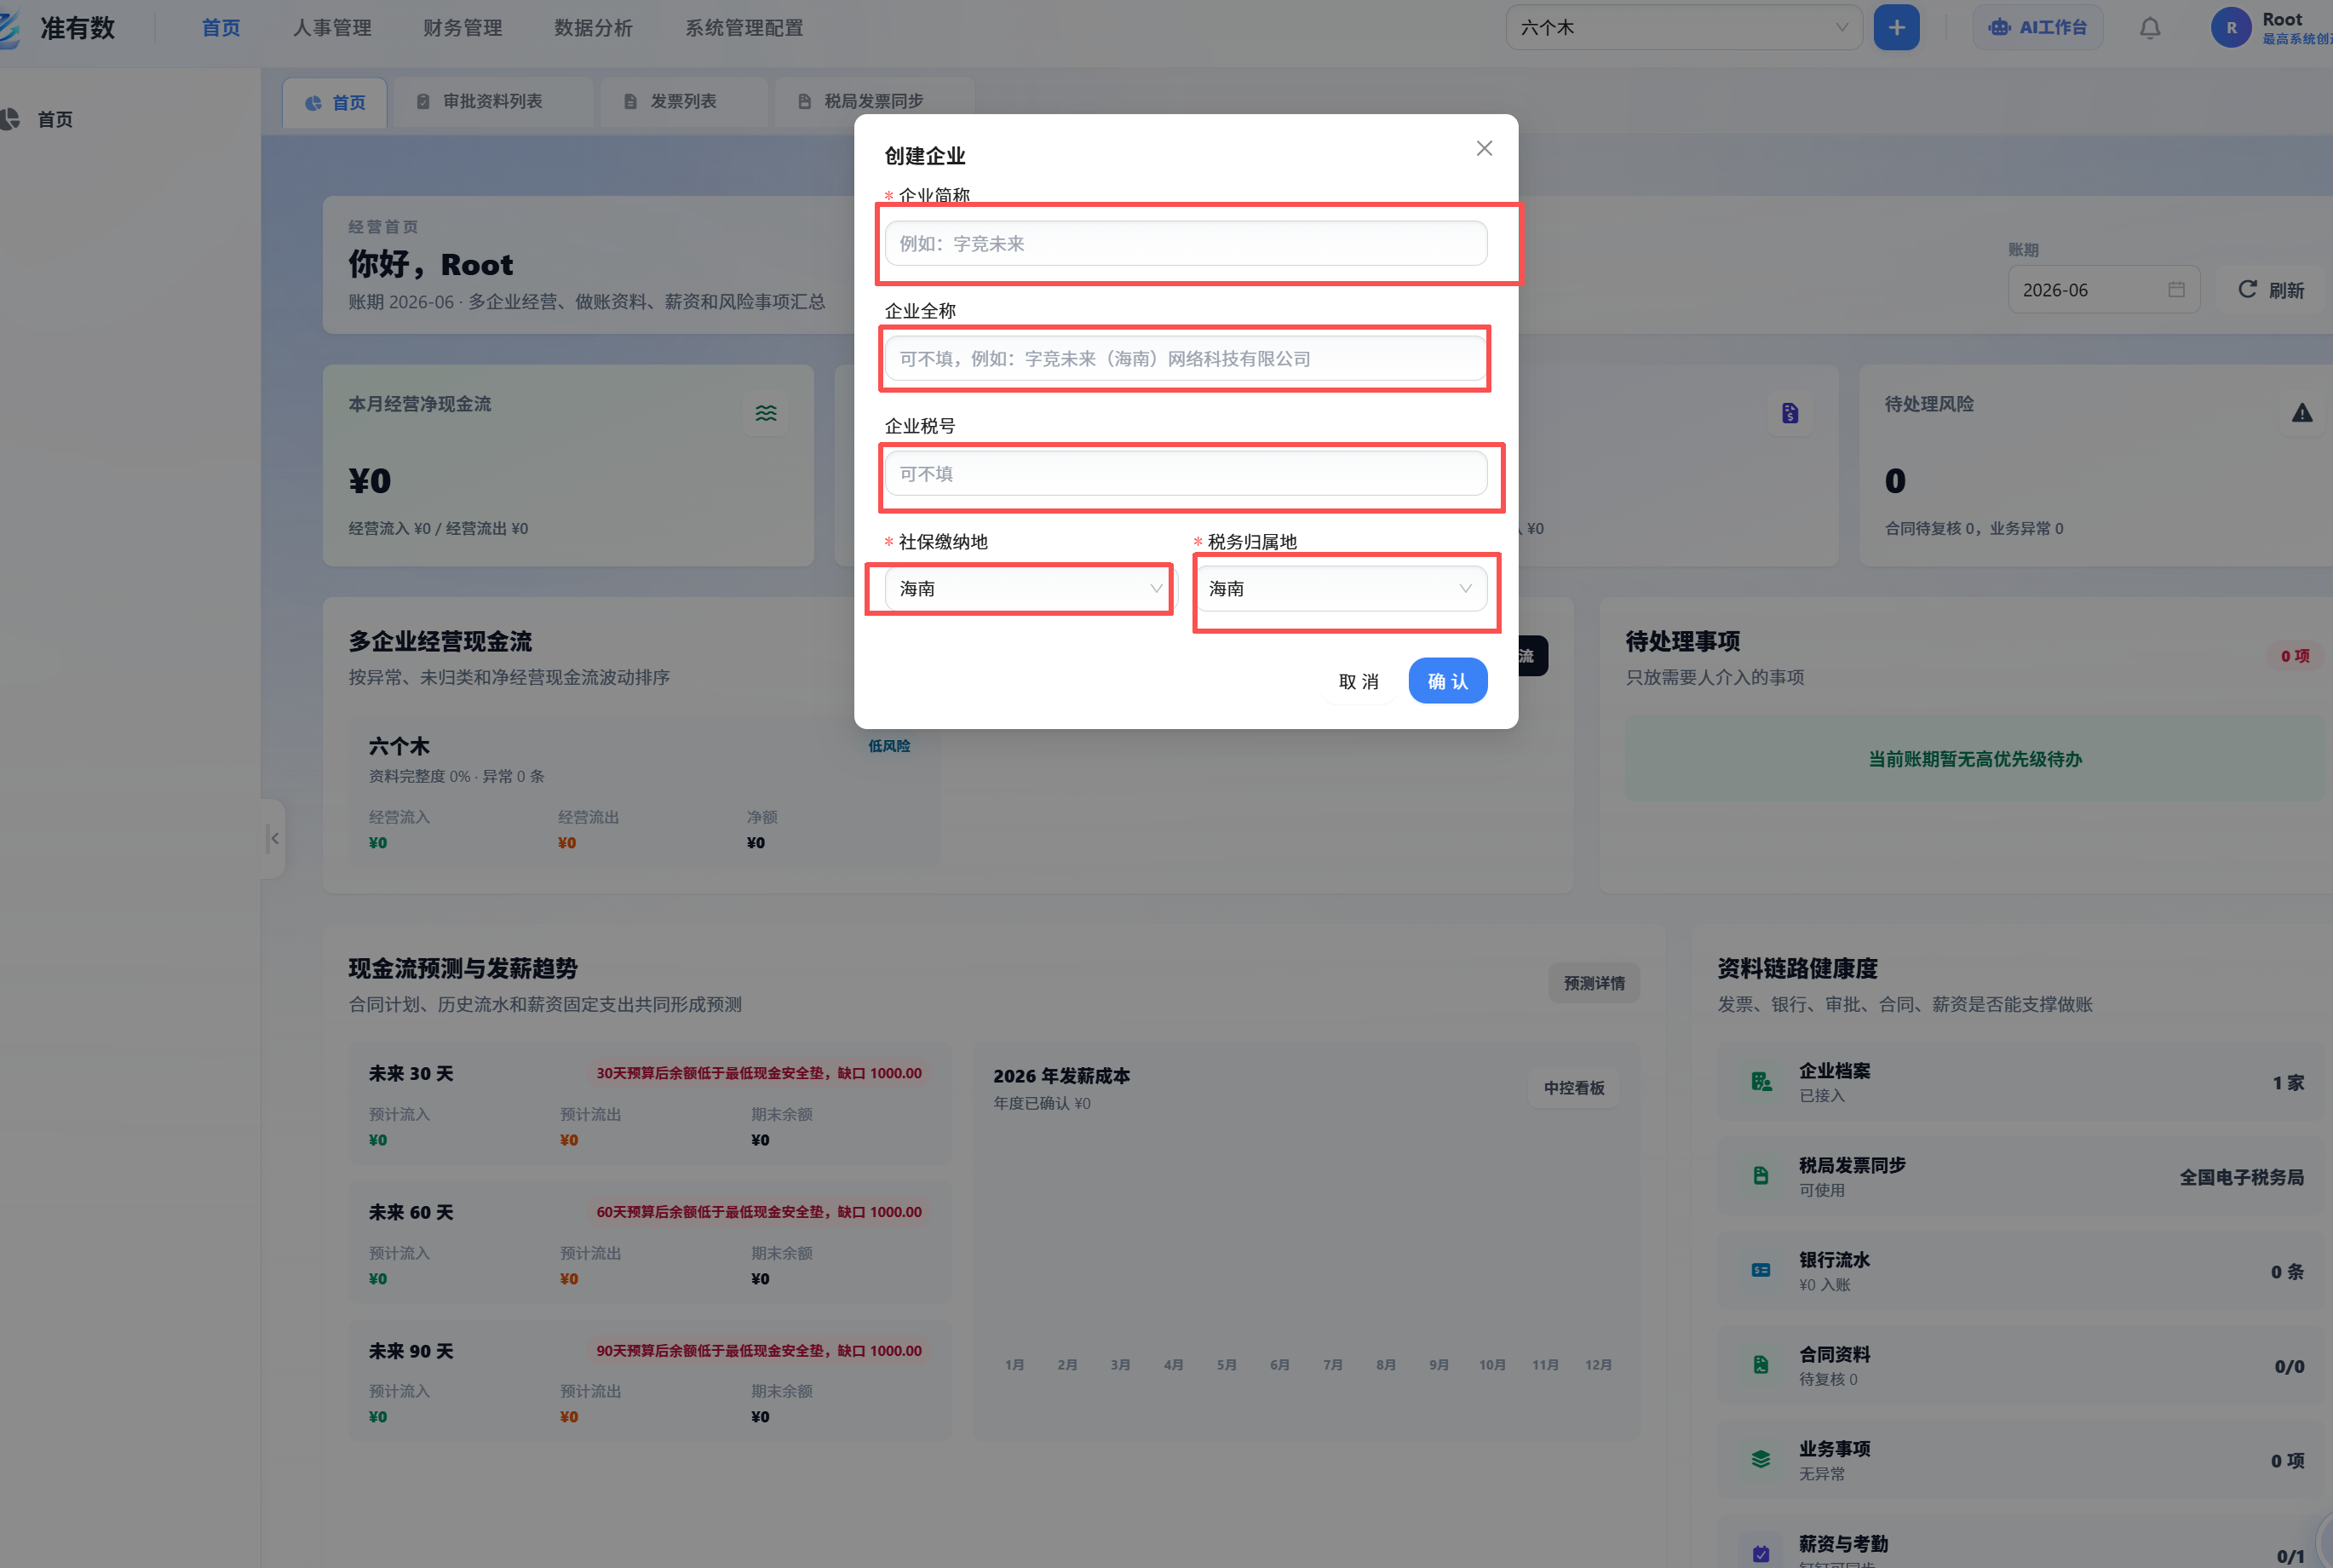Click the blue plus add-company icon
The height and width of the screenshot is (1568, 2333).
pos(1896,28)
